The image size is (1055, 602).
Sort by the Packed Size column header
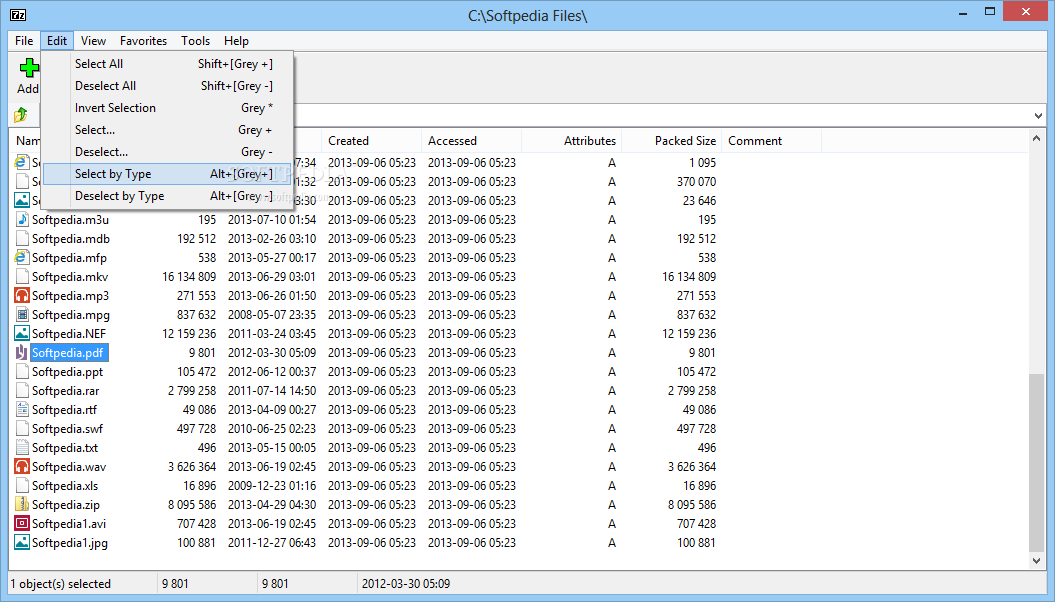click(x=671, y=141)
